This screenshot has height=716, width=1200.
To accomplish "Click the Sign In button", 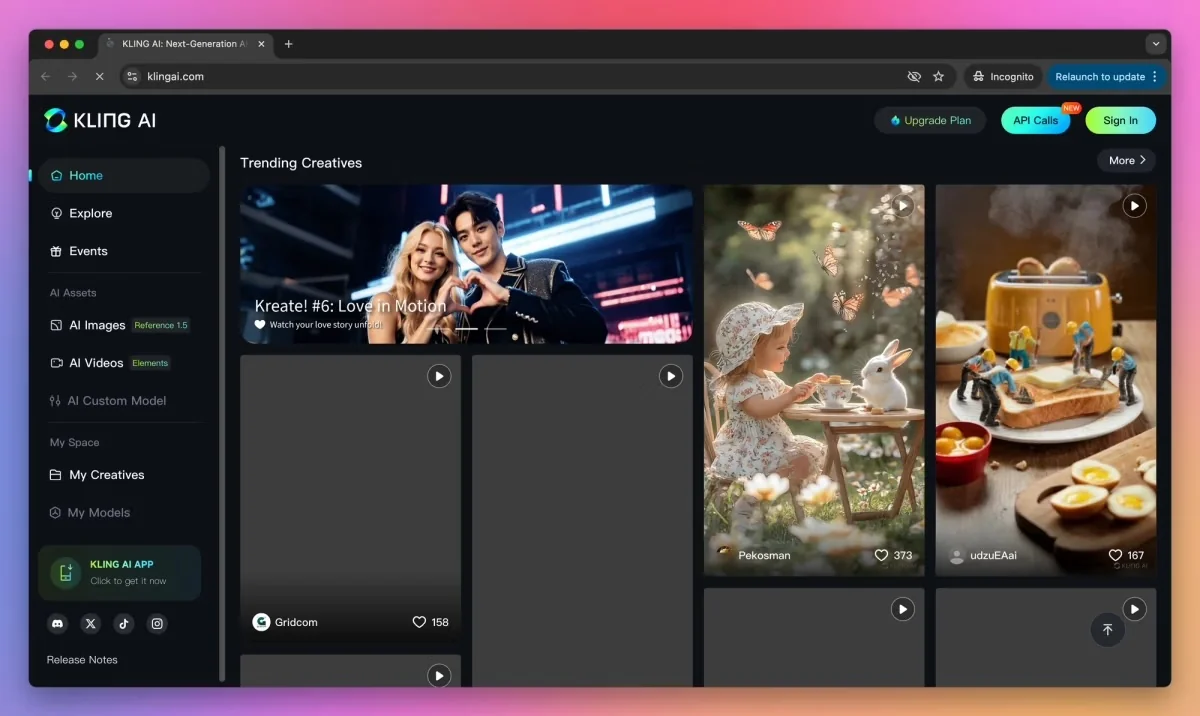I will point(1120,120).
